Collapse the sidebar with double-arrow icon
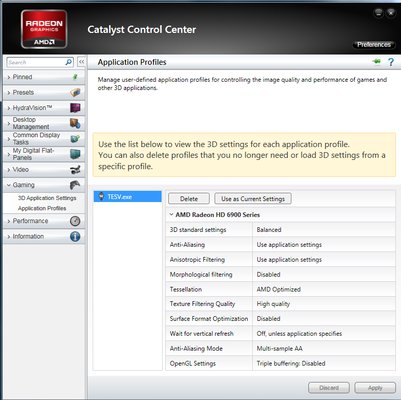The width and height of the screenshot is (401, 400). tap(81, 62)
